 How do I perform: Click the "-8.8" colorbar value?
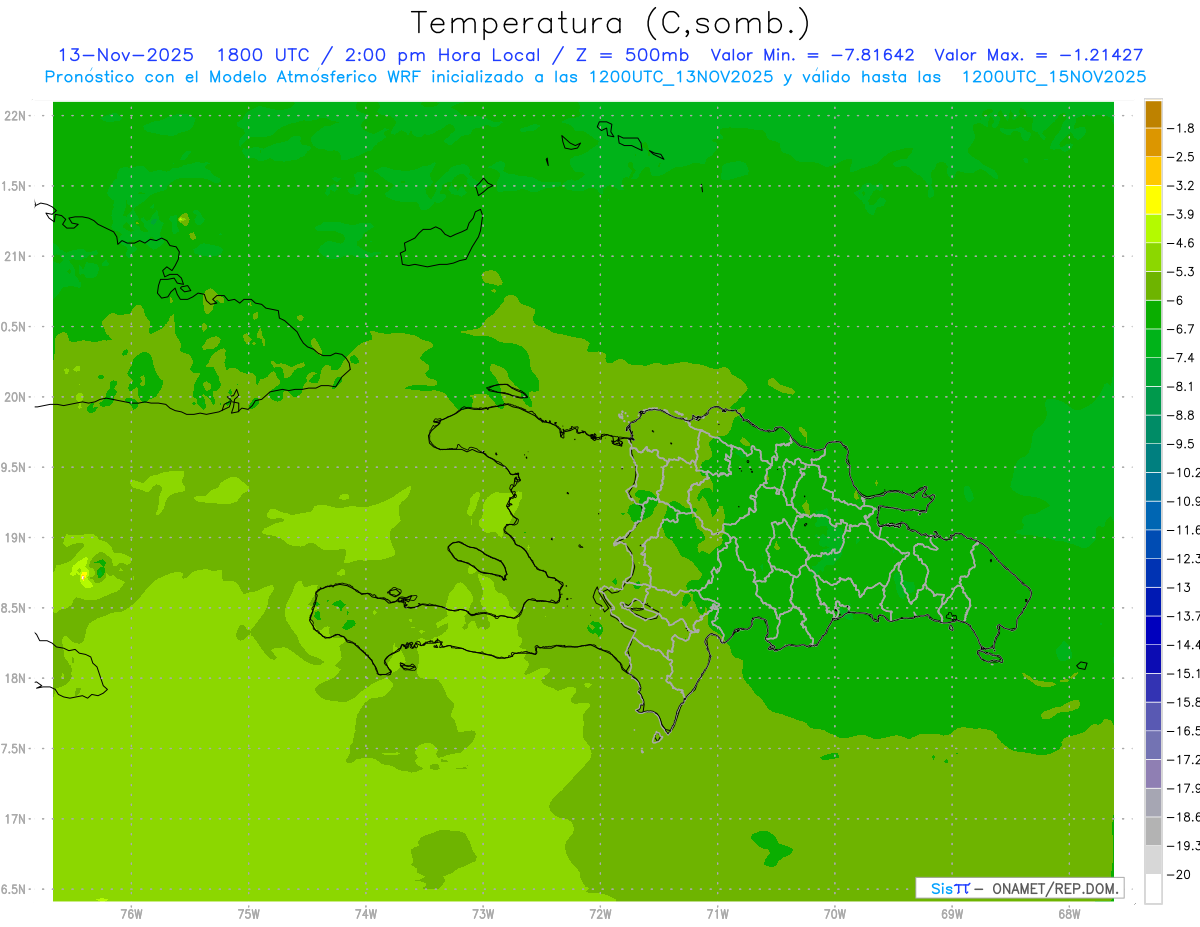coord(1182,415)
